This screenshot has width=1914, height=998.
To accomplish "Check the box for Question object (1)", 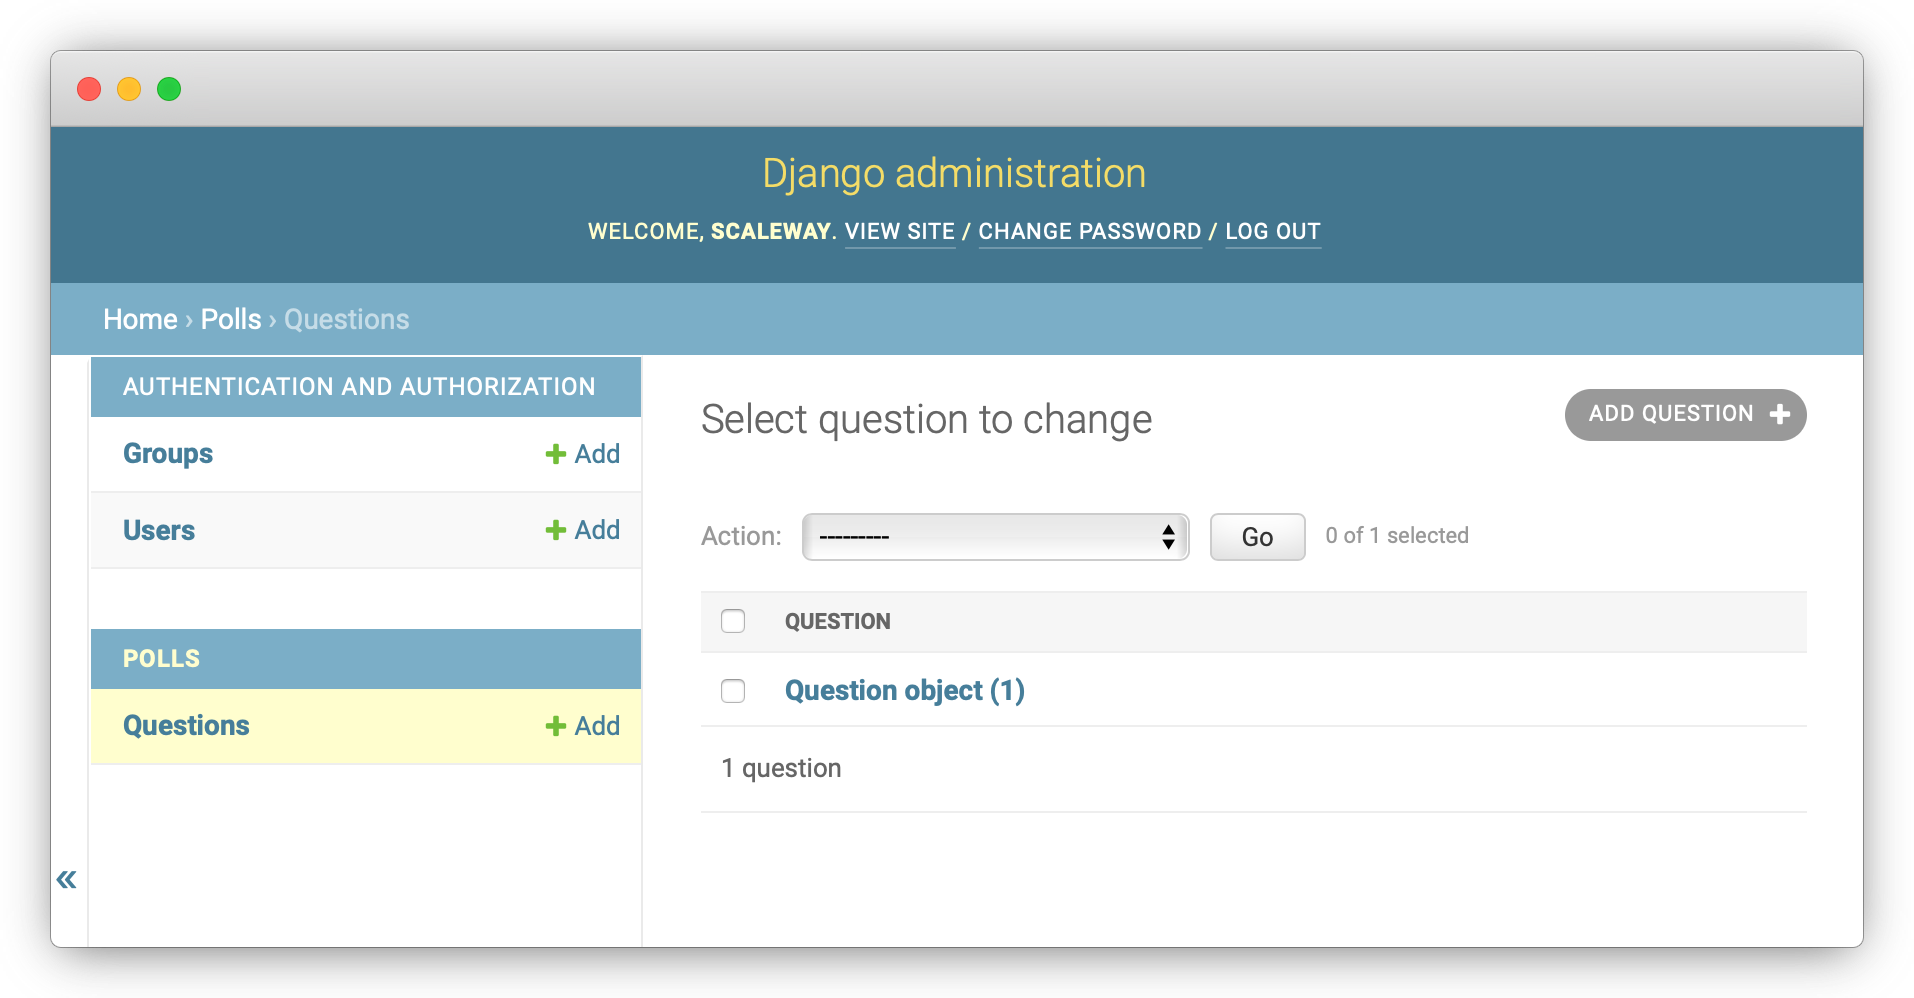I will click(x=733, y=691).
